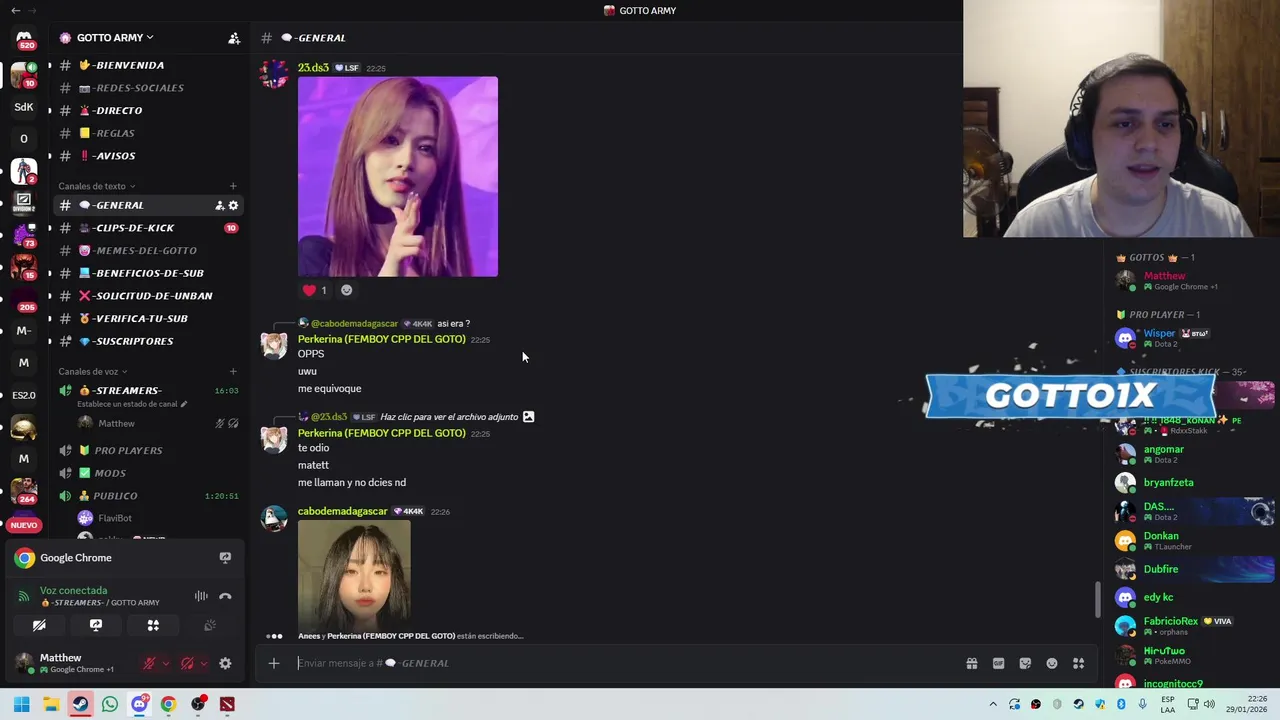Image resolution: width=1280 pixels, height=720 pixels.
Task: Add a new text channel with plus icon
Action: click(x=233, y=186)
